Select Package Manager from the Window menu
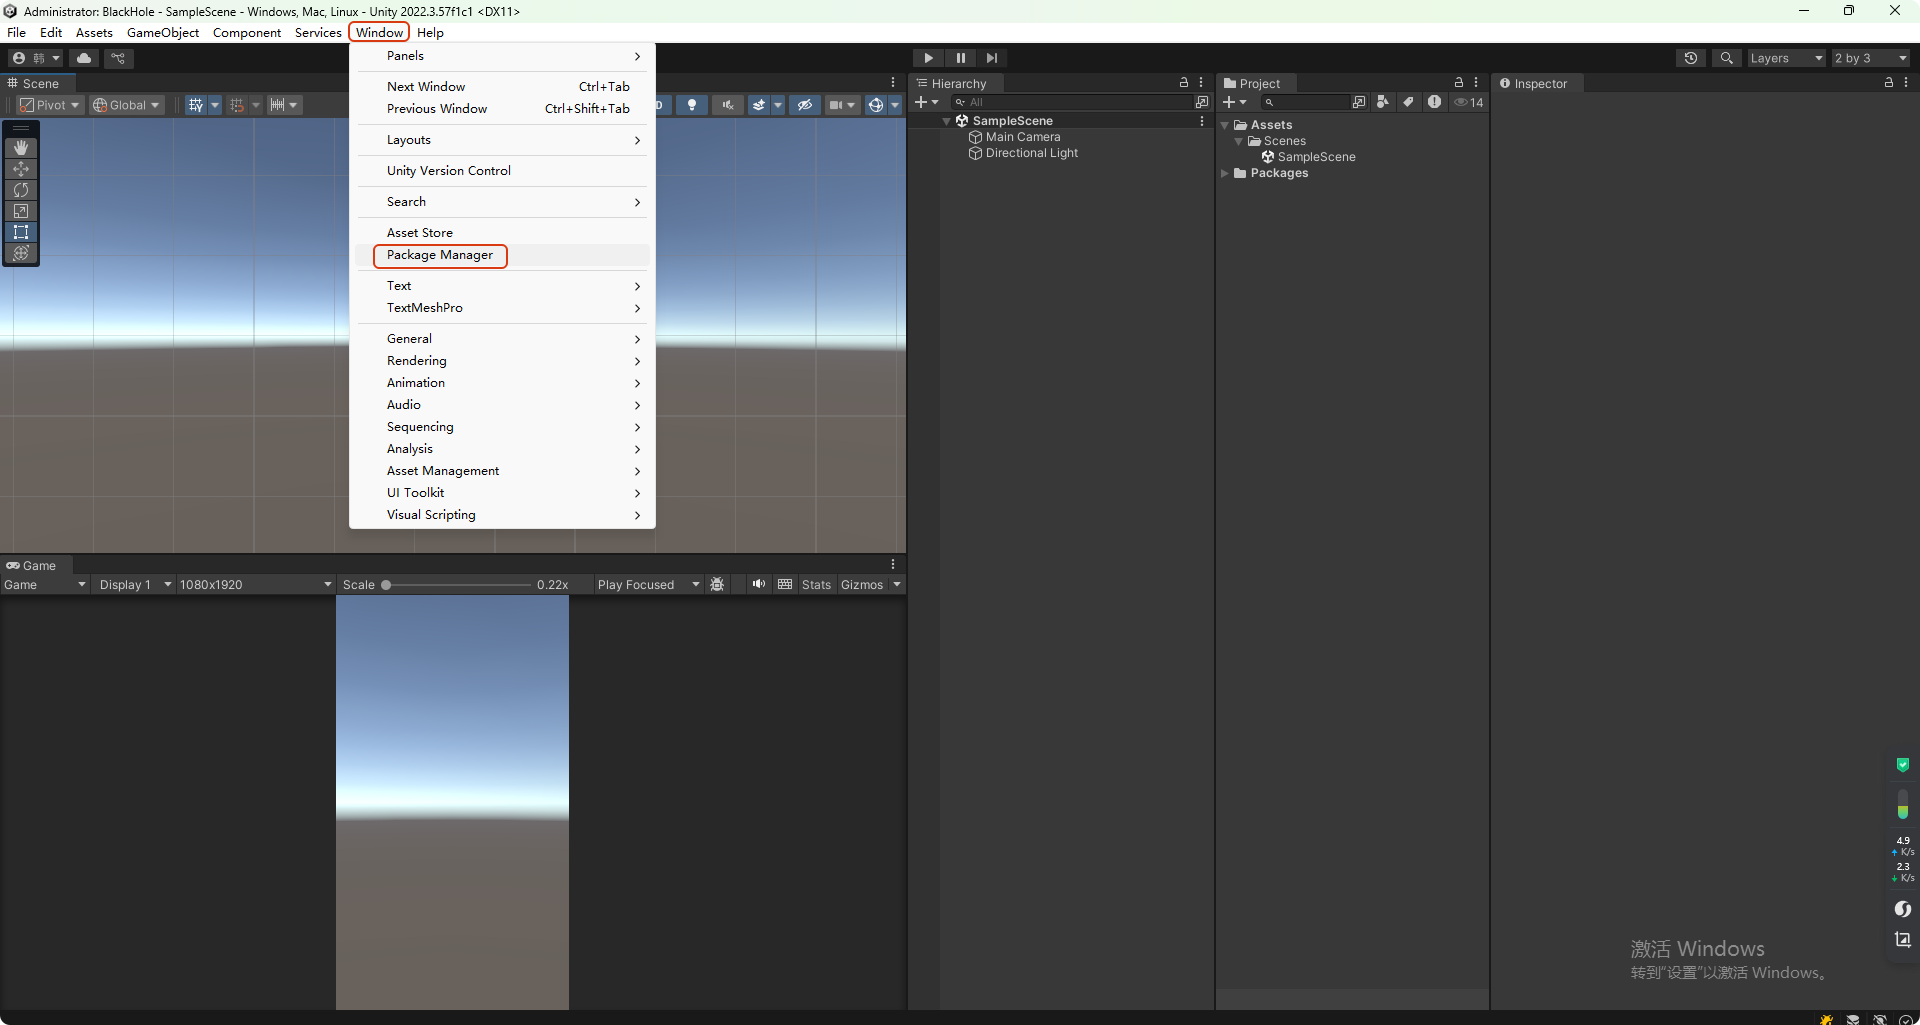The height and width of the screenshot is (1025, 1920). point(440,255)
